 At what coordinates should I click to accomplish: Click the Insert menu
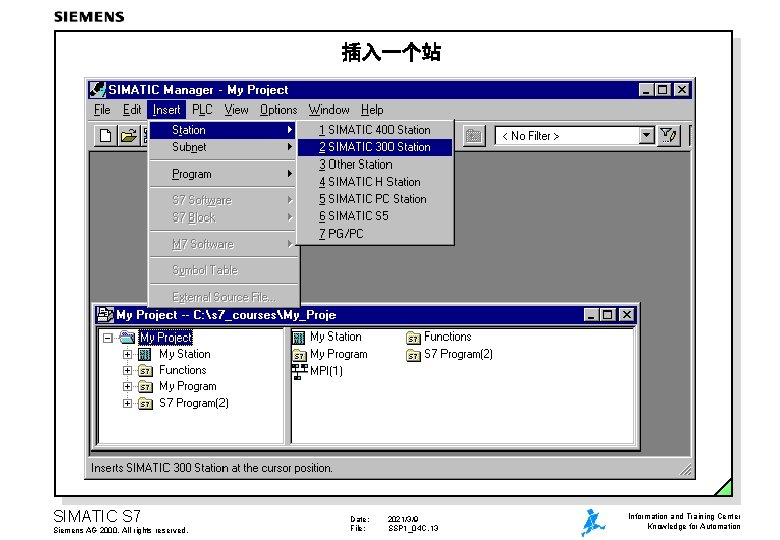click(167, 109)
